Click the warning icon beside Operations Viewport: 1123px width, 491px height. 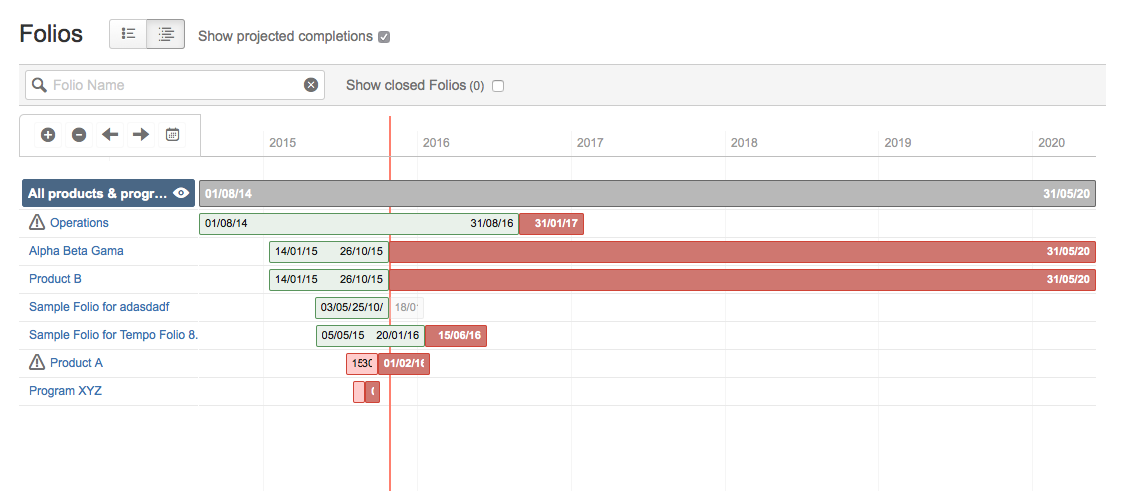click(x=37, y=222)
